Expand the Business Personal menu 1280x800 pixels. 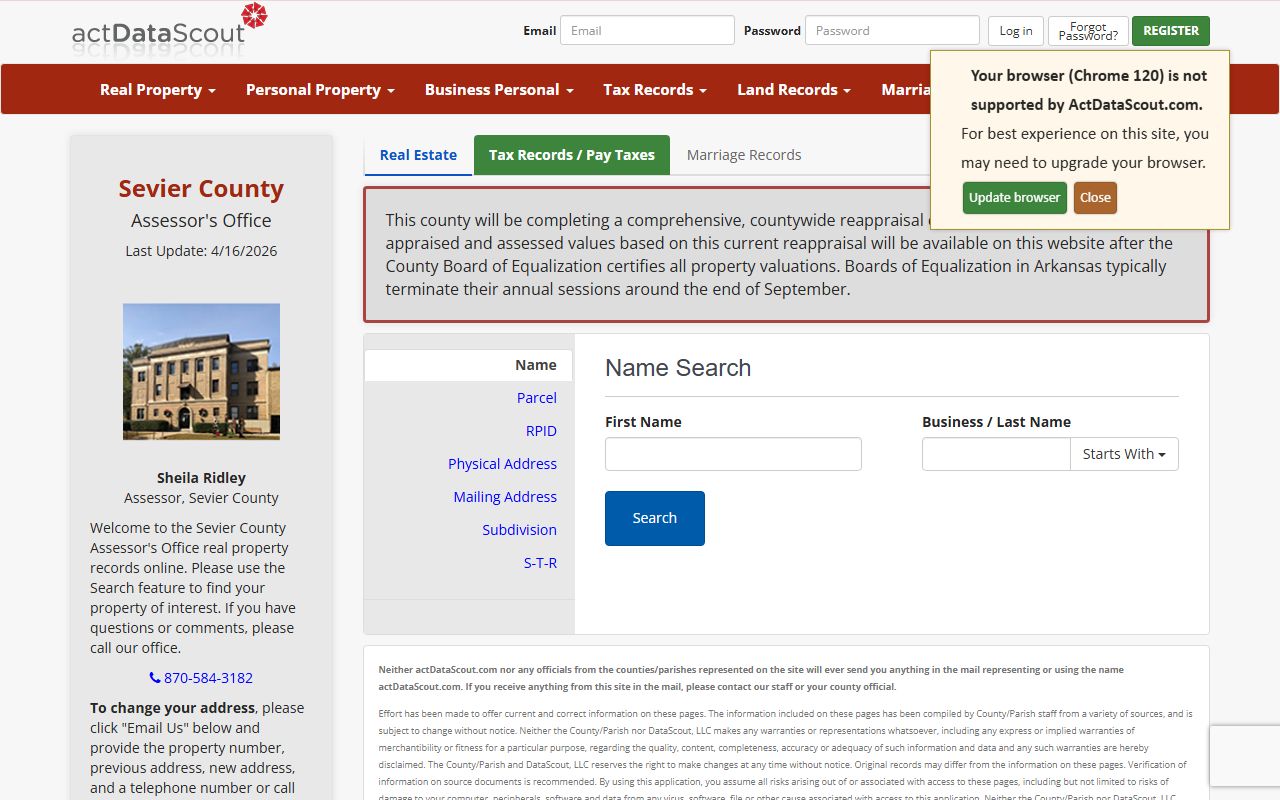pos(499,89)
